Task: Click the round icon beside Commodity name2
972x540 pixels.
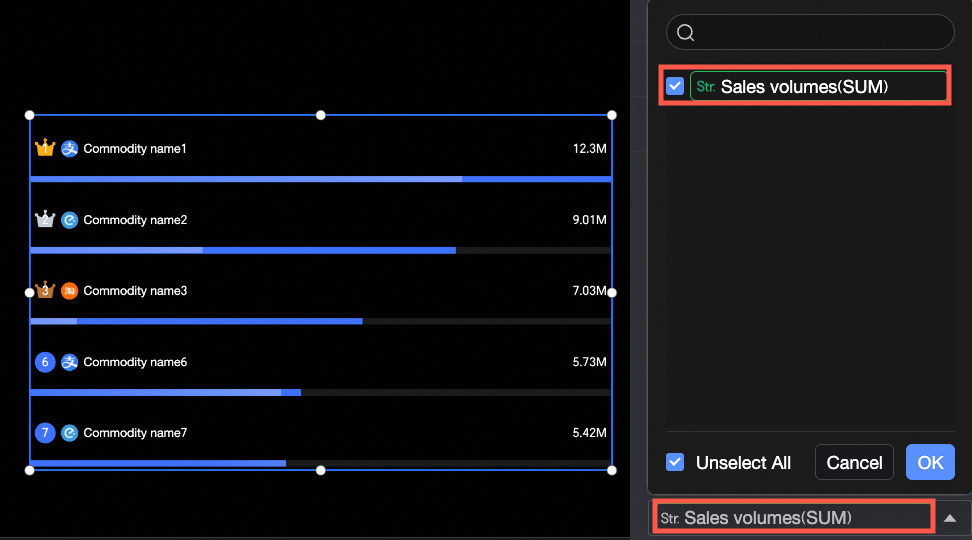Action: 69,220
